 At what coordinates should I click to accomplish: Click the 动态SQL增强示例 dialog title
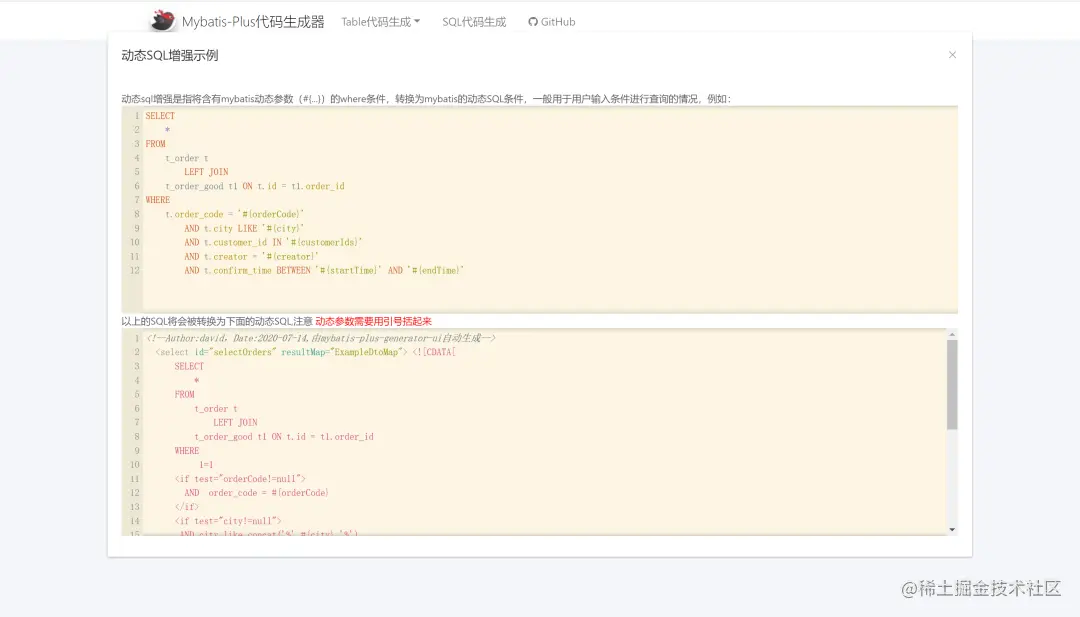(x=169, y=56)
